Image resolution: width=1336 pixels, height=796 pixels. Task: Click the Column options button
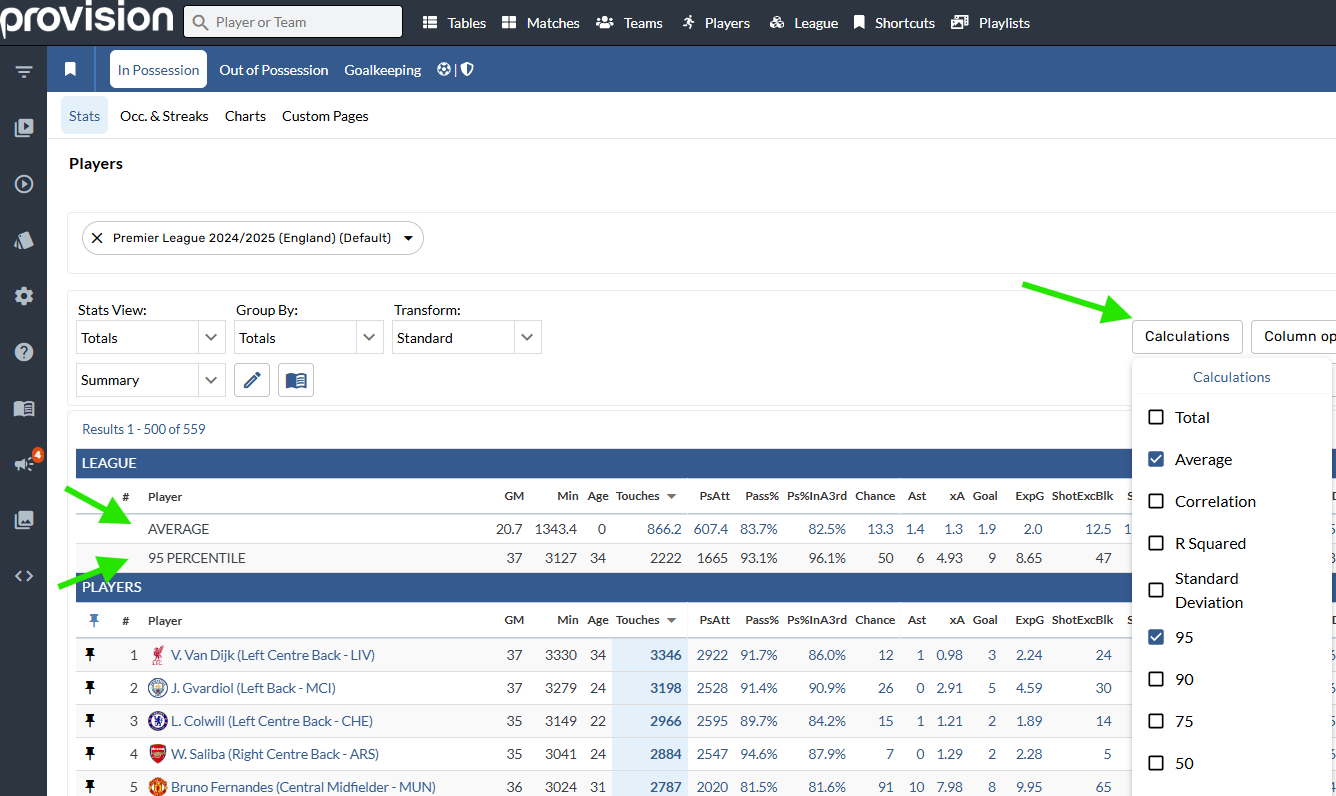coord(1294,336)
